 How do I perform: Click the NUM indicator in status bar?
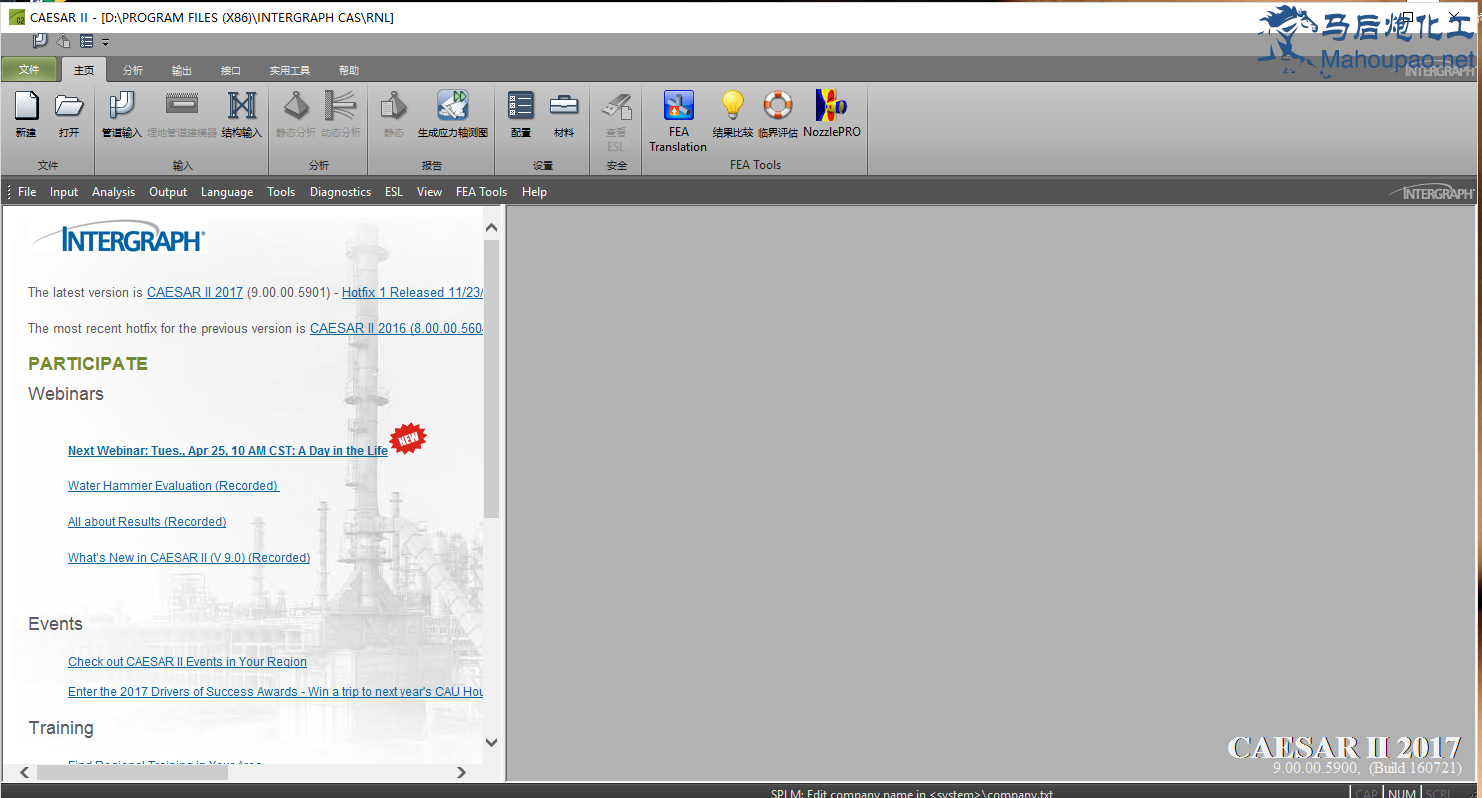[x=1403, y=793]
